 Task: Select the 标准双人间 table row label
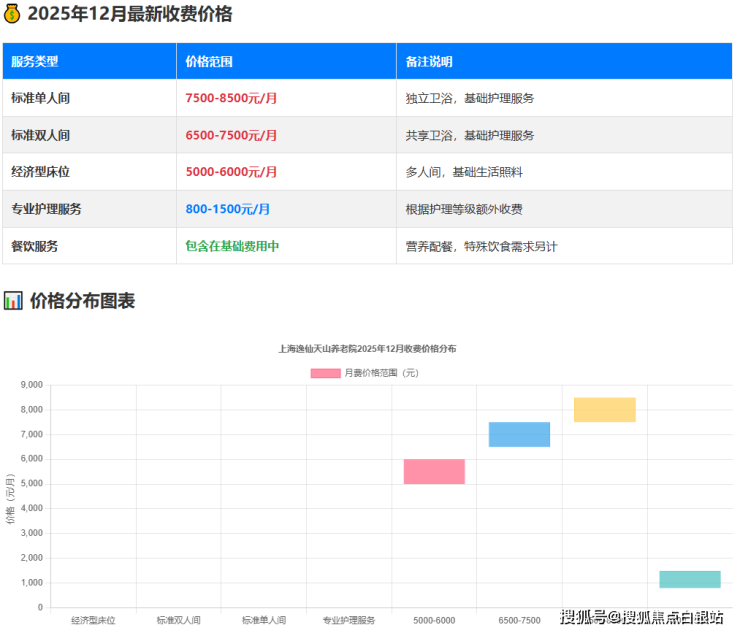[40, 135]
